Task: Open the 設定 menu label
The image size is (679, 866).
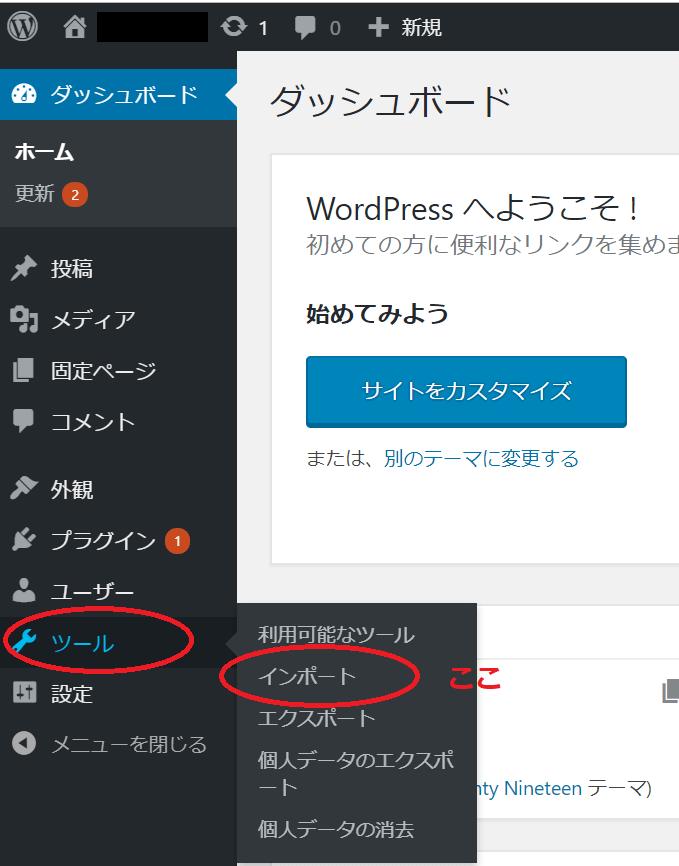Action: pyautogui.click(x=72, y=694)
